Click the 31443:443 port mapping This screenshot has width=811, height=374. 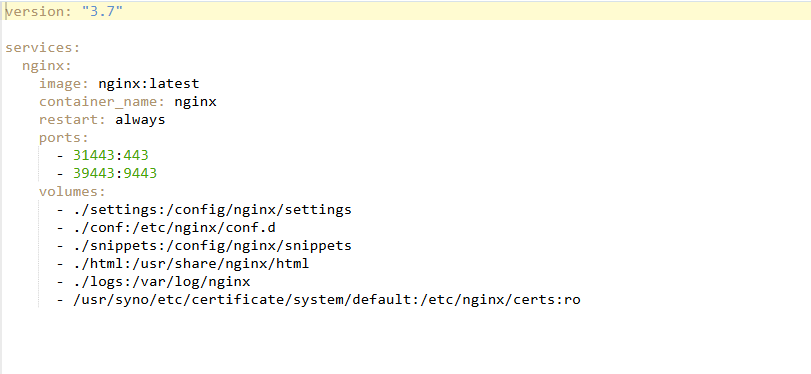pyautogui.click(x=111, y=155)
